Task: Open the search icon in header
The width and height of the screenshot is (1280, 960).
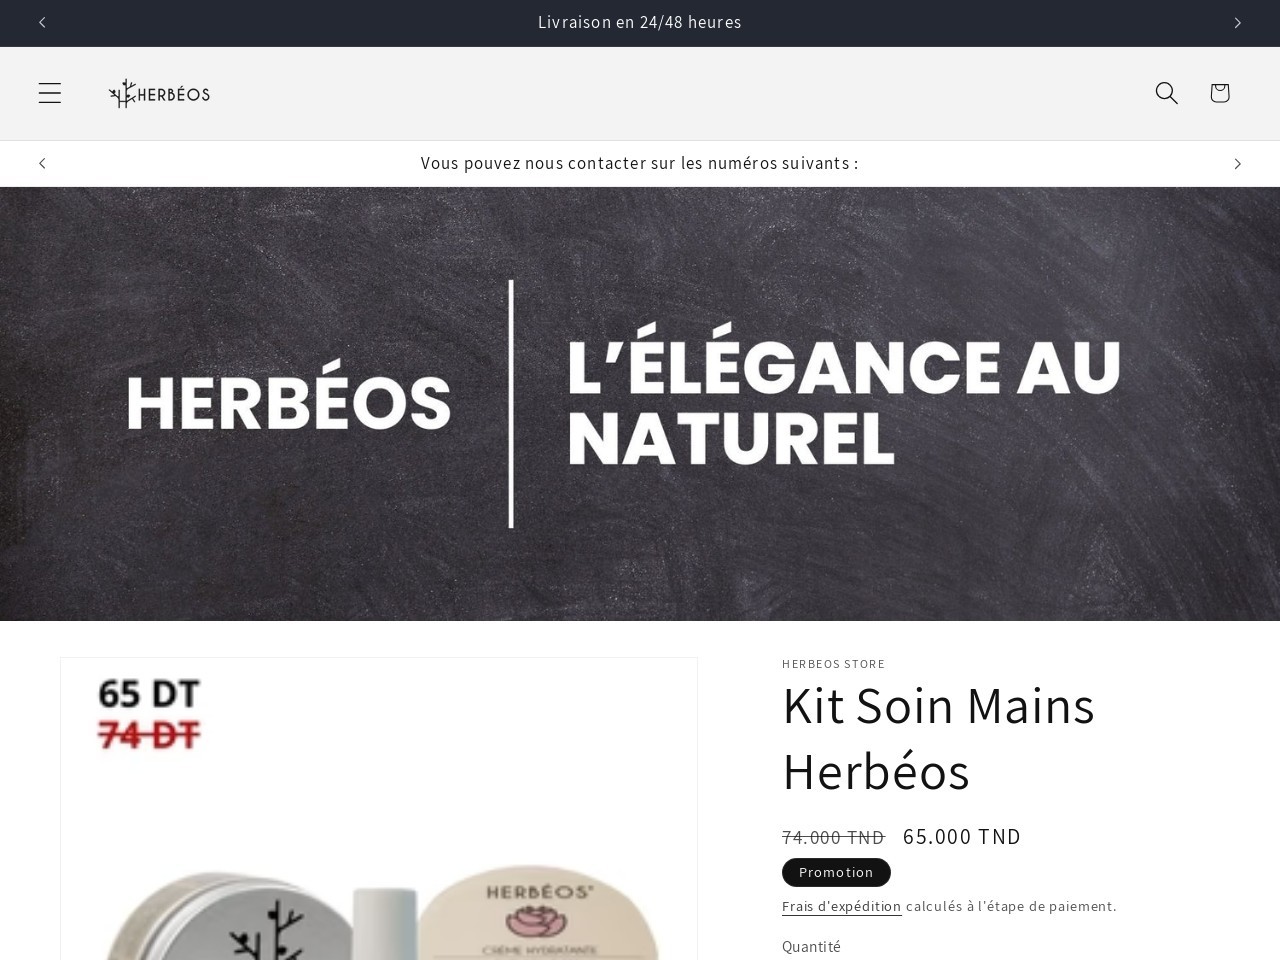Action: 1166,93
